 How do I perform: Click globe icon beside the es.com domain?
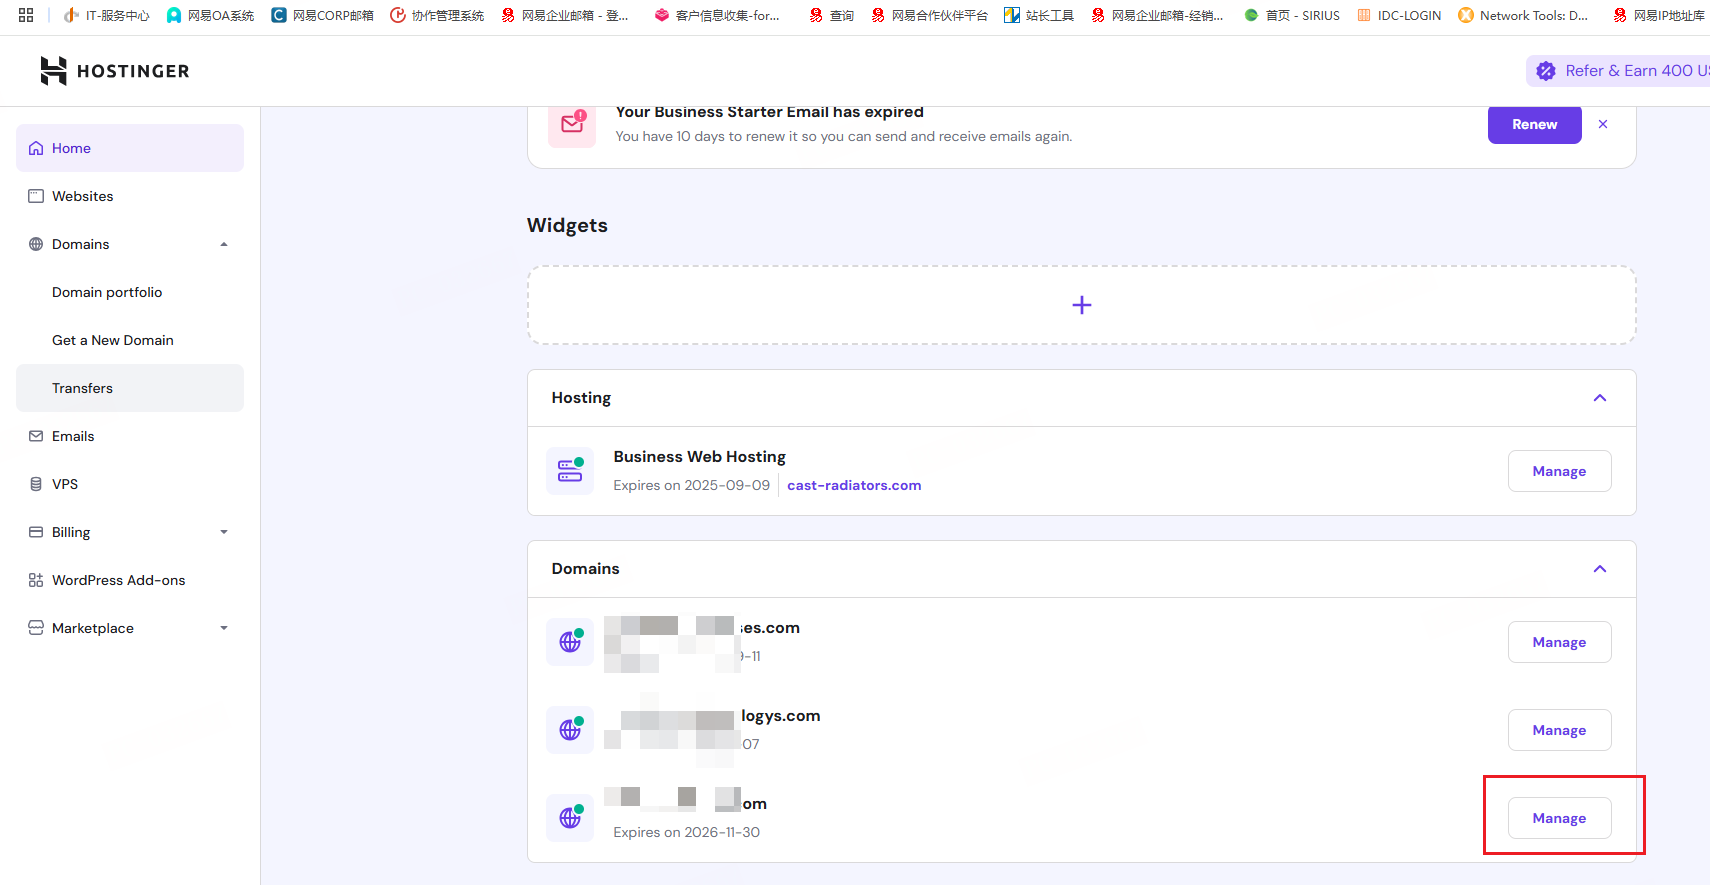tap(570, 642)
